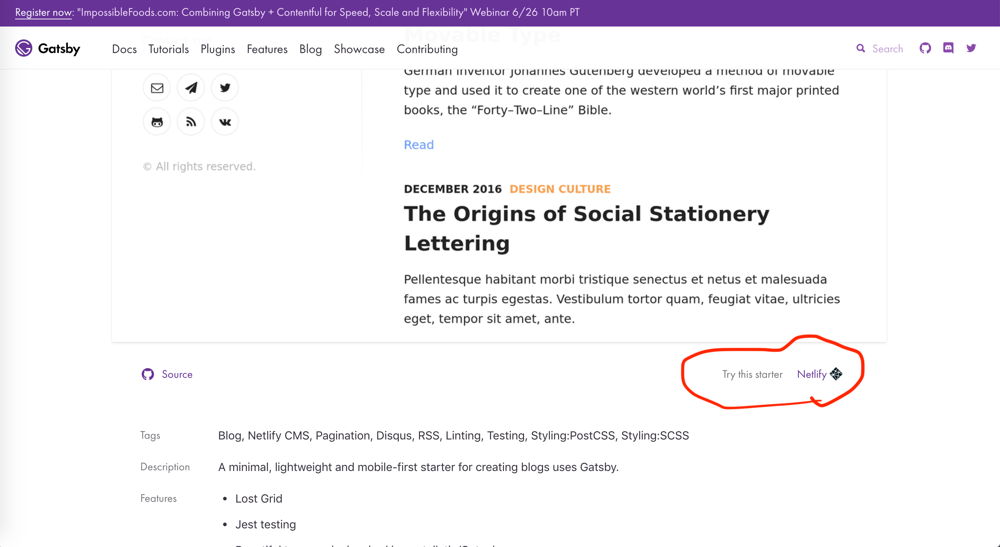
Task: Click the Telegram paper plane icon
Action: (x=191, y=88)
